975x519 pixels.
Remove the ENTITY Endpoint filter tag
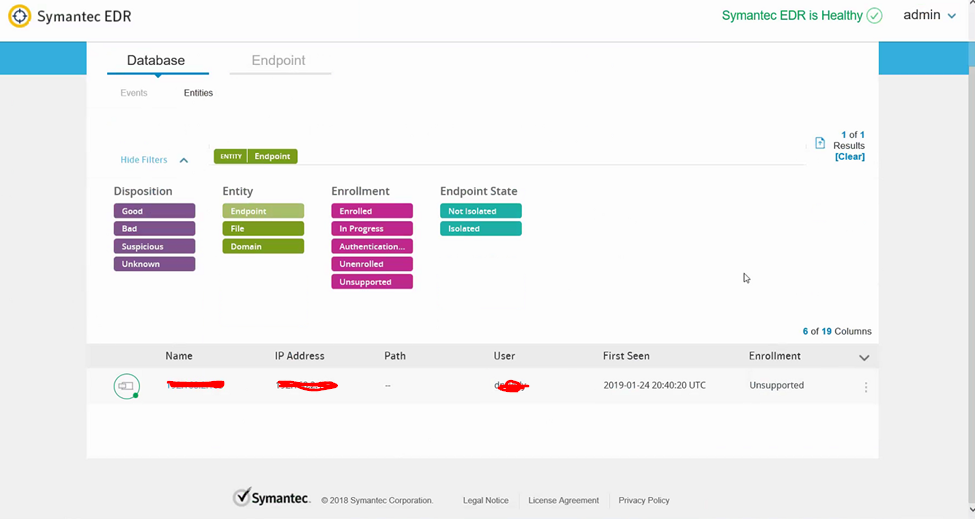[256, 156]
